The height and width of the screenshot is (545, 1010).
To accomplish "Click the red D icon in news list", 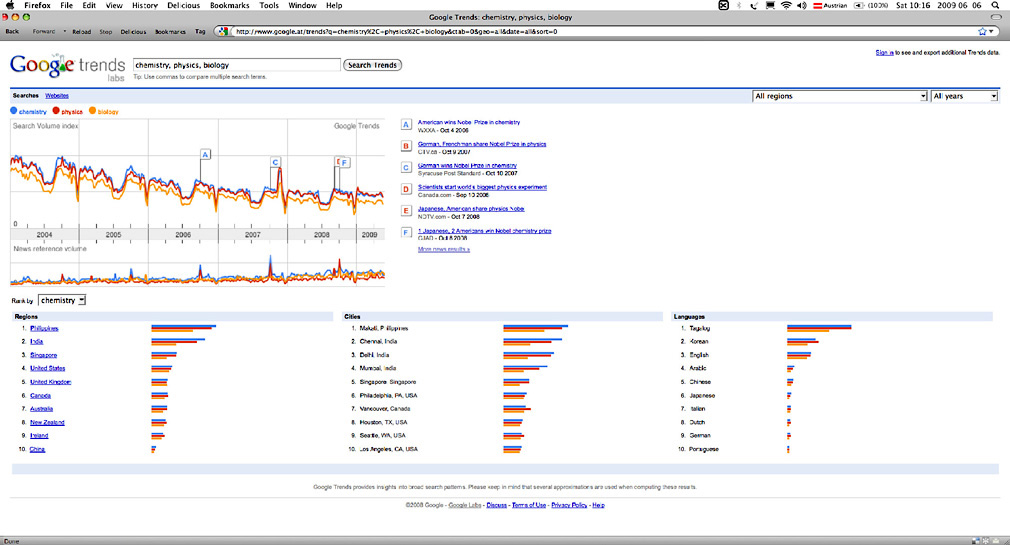I will (406, 189).
